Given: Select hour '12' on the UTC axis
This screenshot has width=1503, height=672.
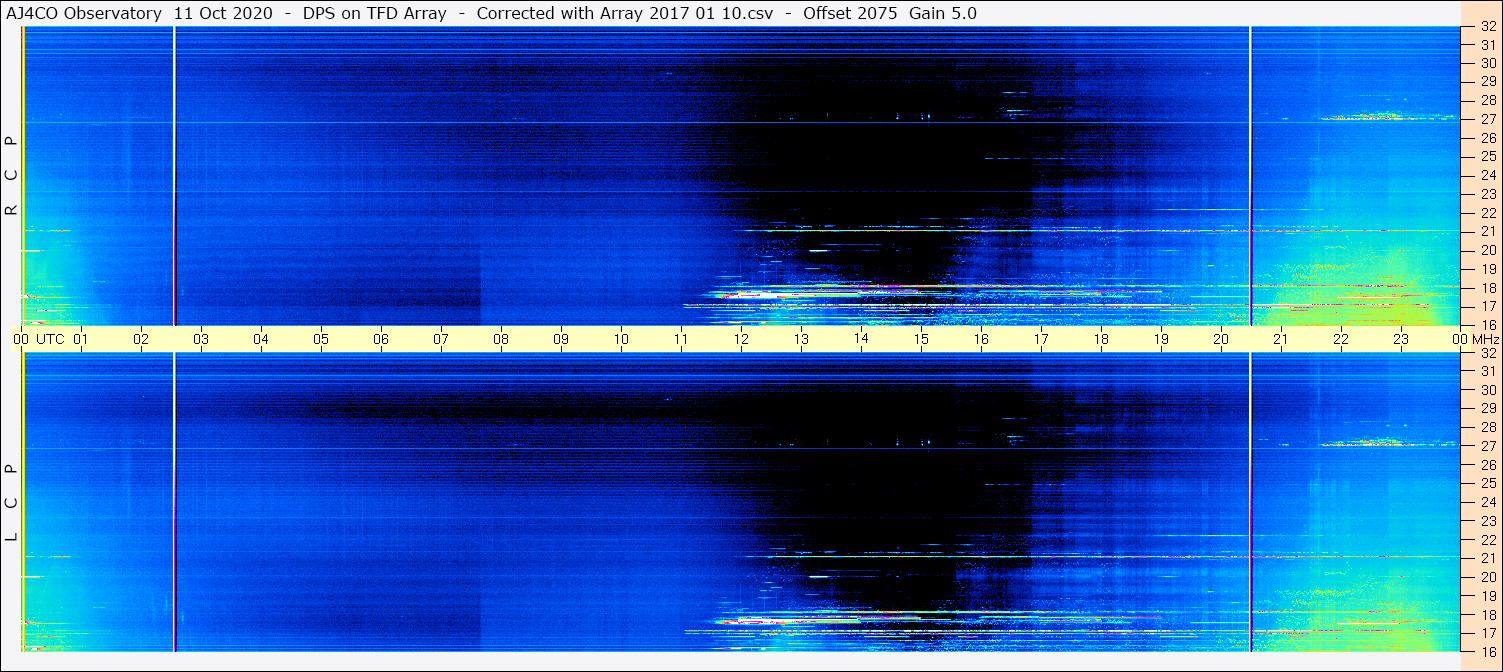Looking at the screenshot, I should (x=741, y=339).
